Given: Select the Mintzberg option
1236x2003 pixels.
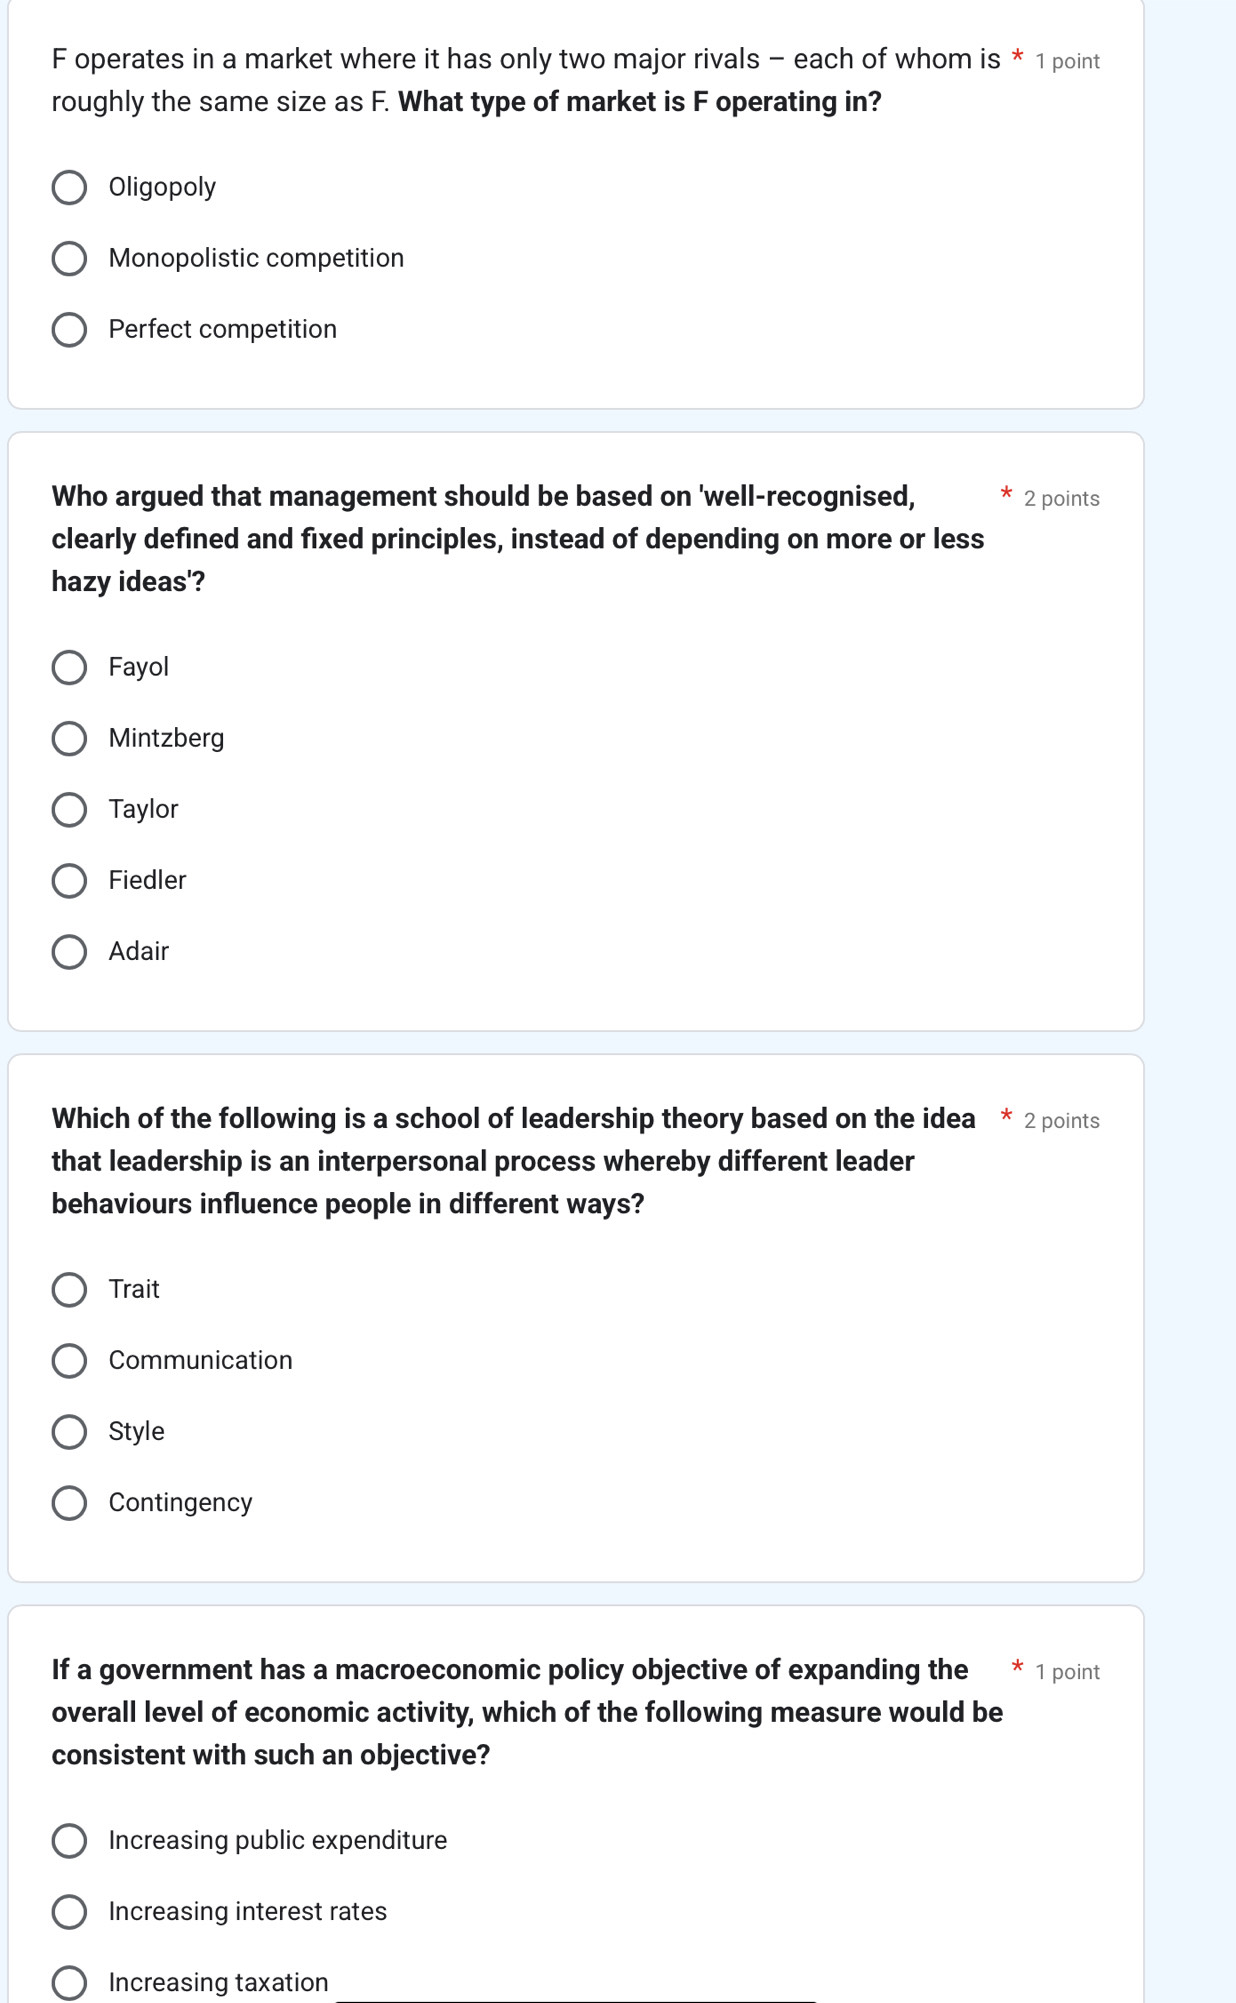Looking at the screenshot, I should point(69,739).
